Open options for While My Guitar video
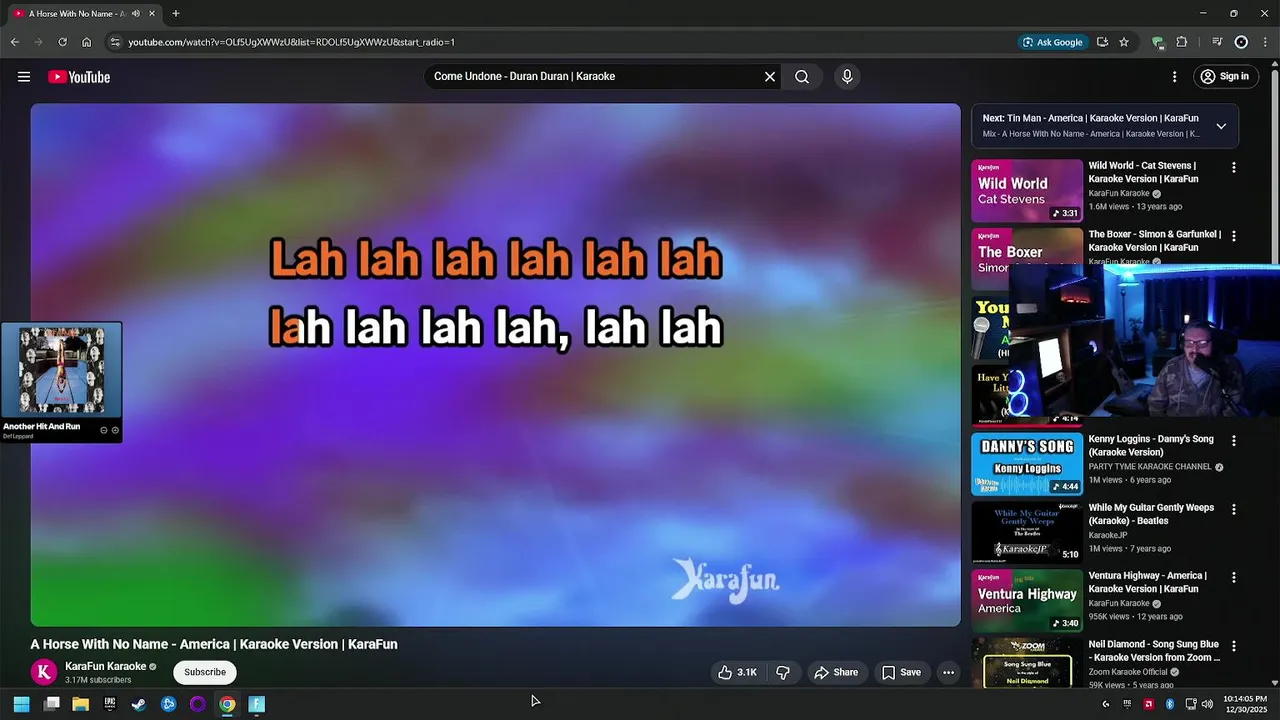Image resolution: width=1280 pixels, height=720 pixels. [x=1234, y=509]
